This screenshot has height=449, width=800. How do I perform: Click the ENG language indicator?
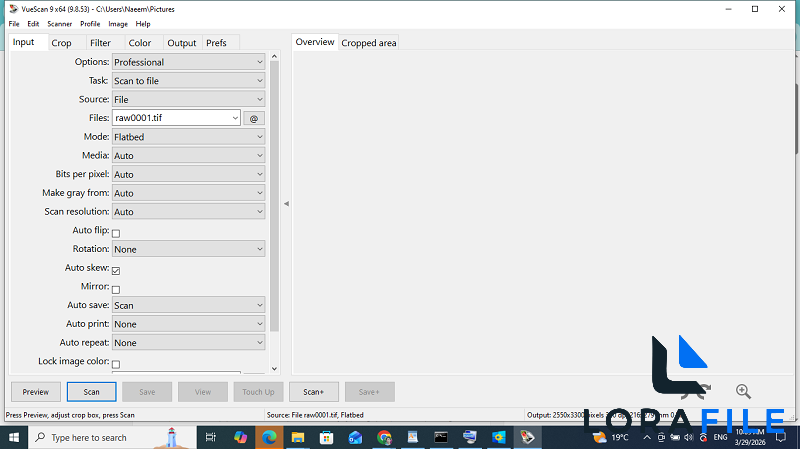[720, 437]
